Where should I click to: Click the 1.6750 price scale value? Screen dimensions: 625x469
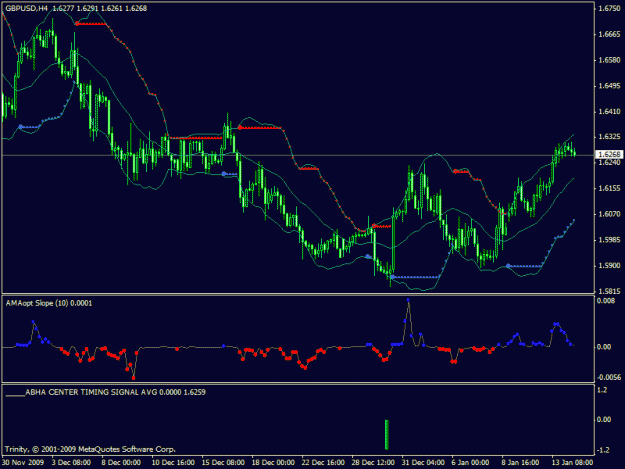click(609, 8)
